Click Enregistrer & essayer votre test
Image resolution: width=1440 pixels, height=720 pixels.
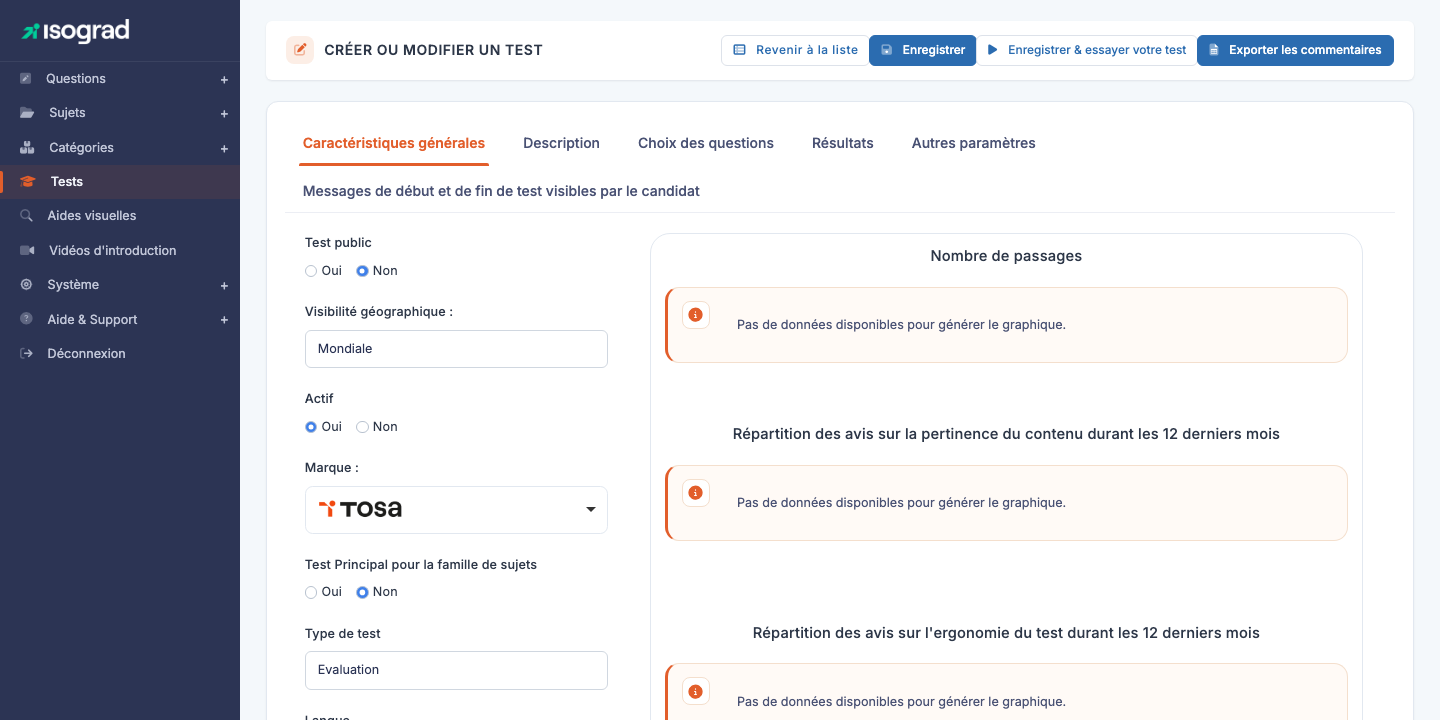tap(1086, 50)
